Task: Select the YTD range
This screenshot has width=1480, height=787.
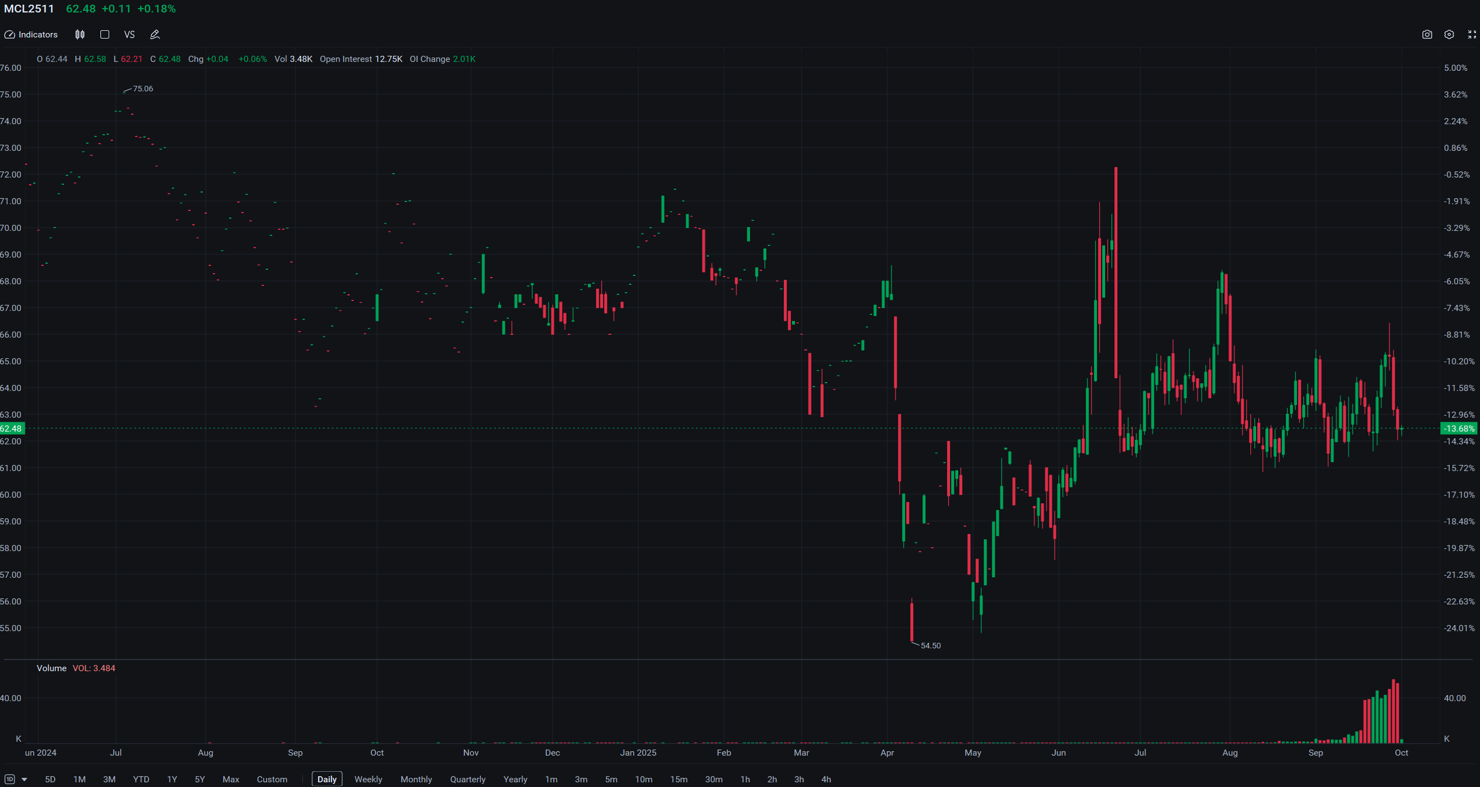Action: click(141, 779)
